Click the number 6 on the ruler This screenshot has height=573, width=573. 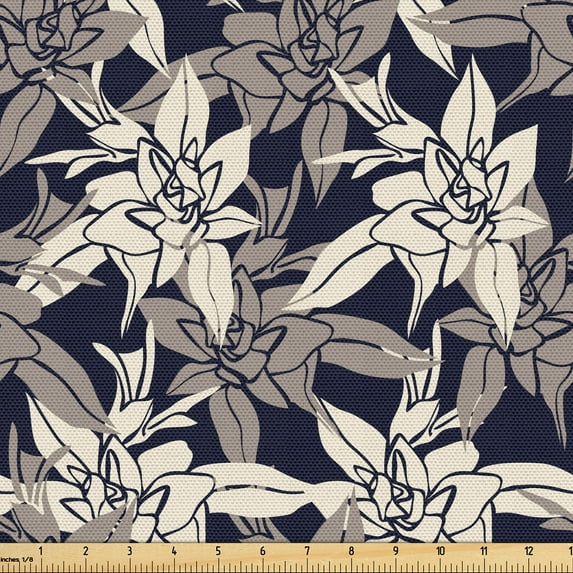point(262,551)
